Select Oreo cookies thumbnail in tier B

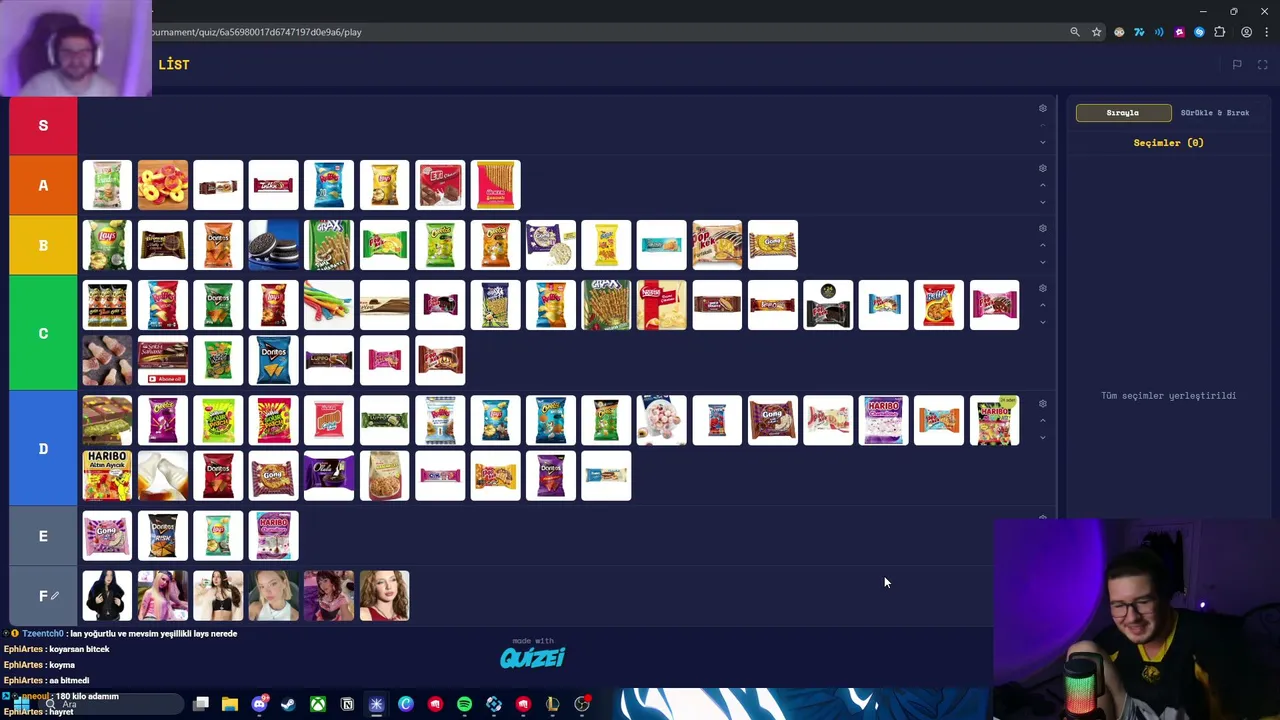273,245
